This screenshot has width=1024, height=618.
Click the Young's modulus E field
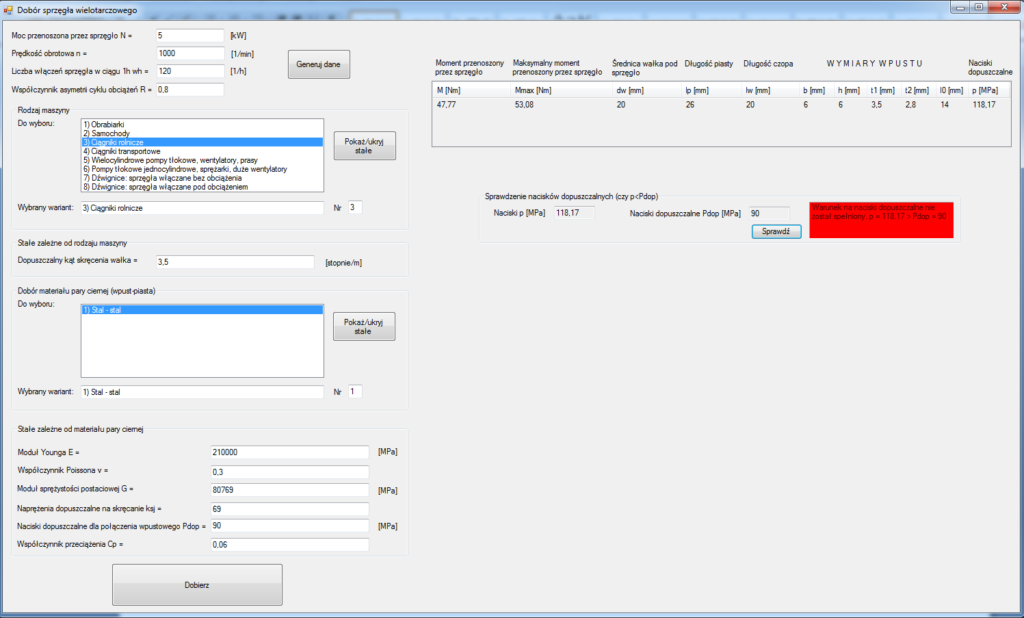(x=290, y=452)
